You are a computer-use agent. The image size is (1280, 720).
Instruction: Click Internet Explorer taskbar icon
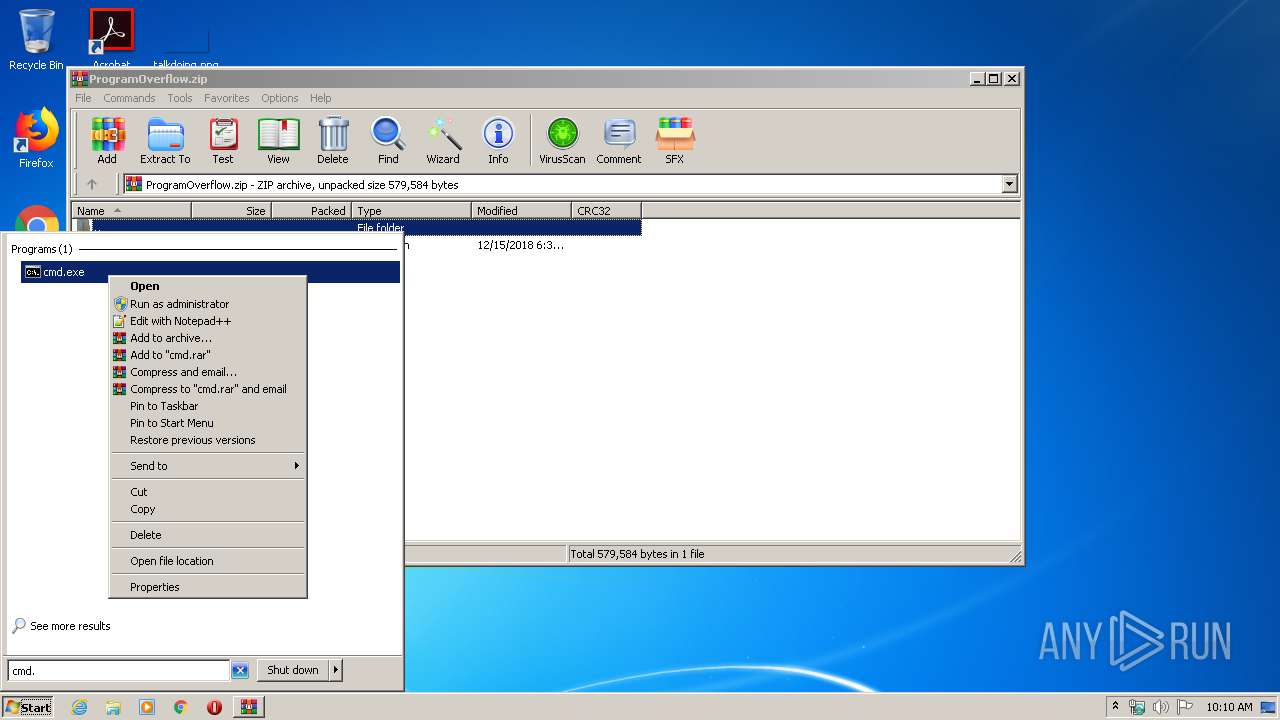pyautogui.click(x=79, y=707)
